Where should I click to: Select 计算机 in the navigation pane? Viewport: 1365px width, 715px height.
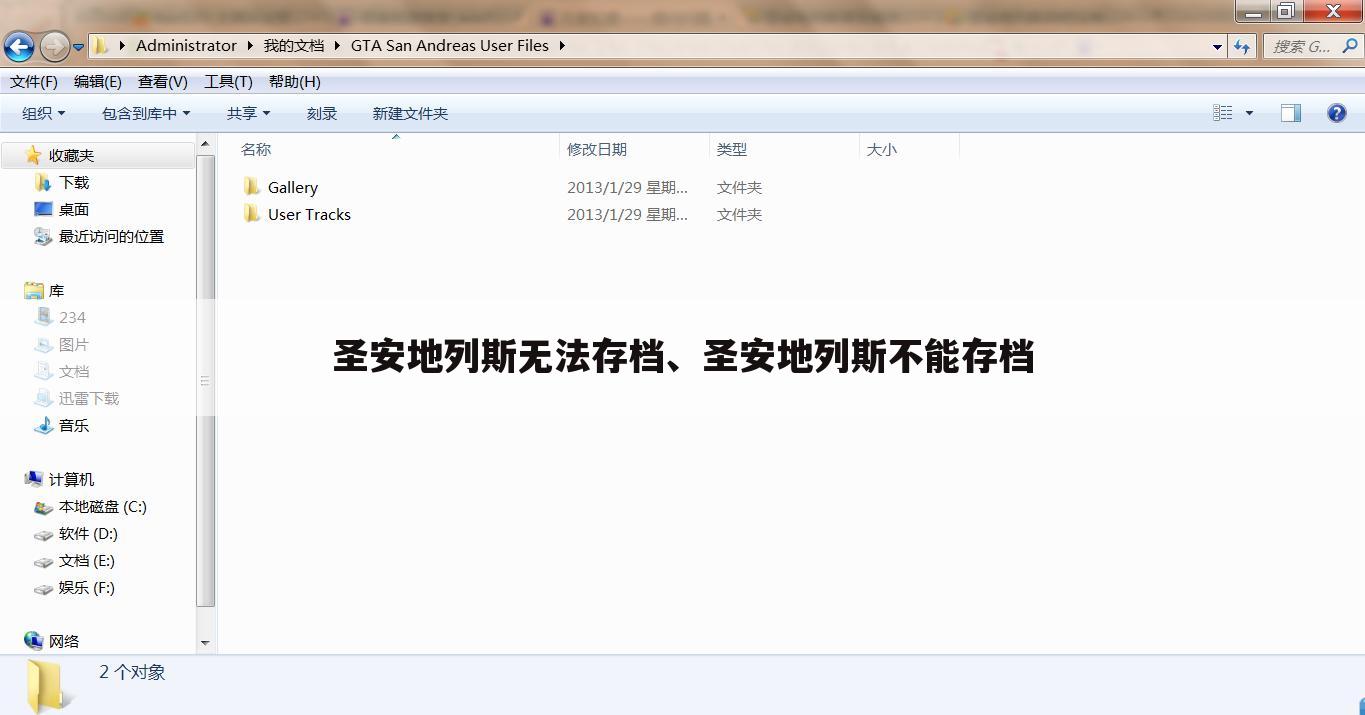coord(71,479)
